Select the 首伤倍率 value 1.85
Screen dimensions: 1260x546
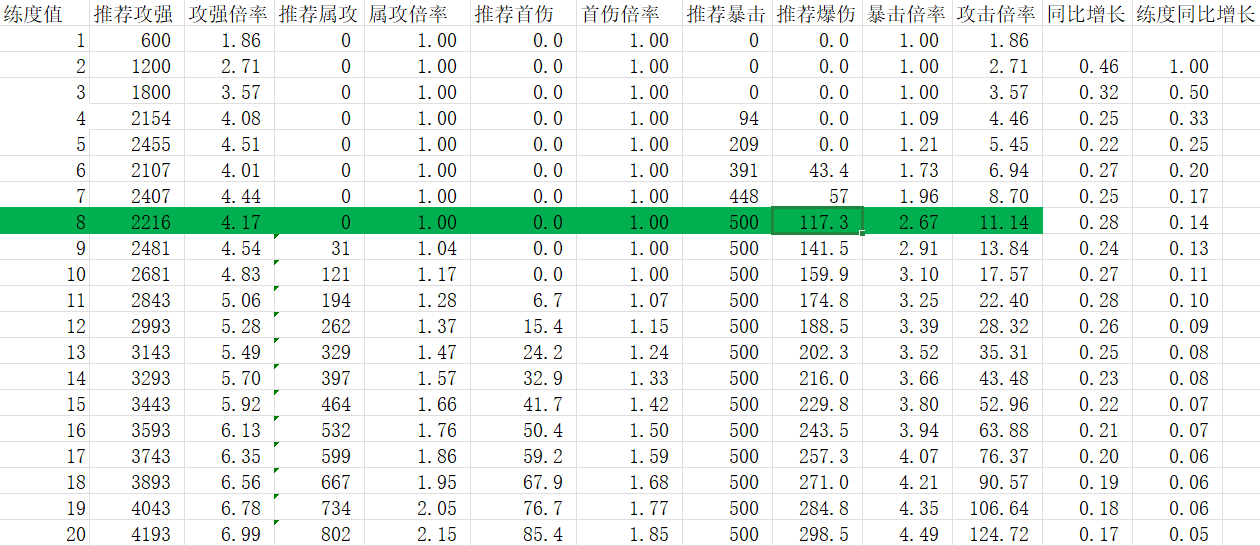pos(629,534)
